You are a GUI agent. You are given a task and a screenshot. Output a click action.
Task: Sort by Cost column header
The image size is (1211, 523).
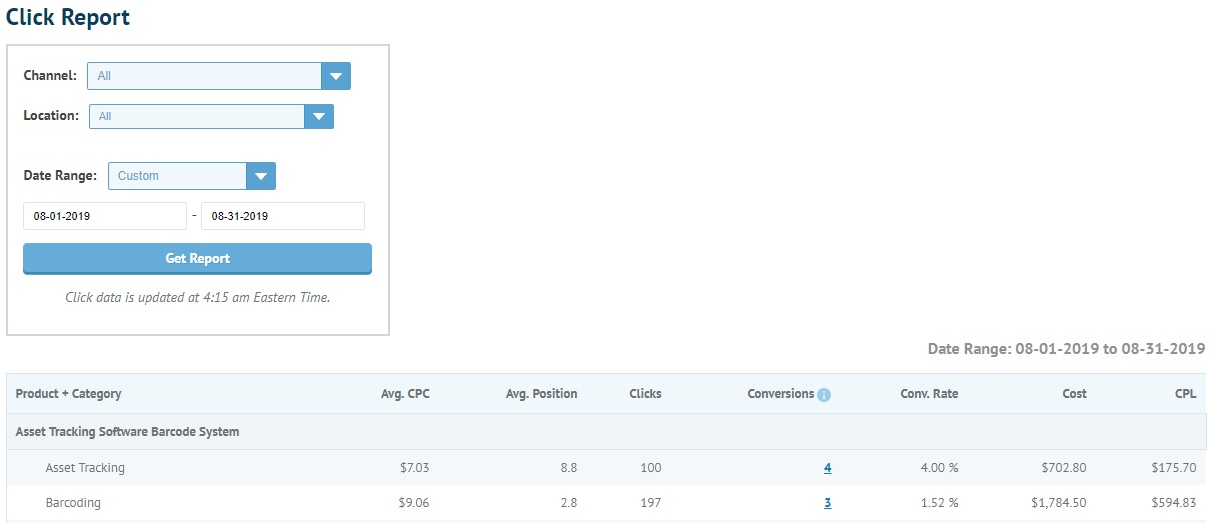coord(1074,394)
